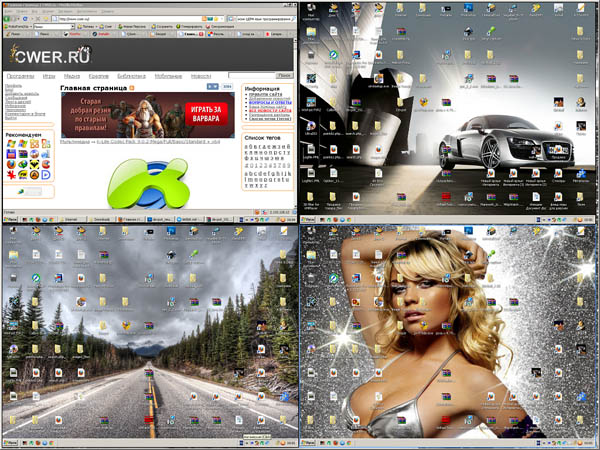Image resolution: width=600 pixels, height=450 pixels.
Task: Open the Библиотека navigation item
Action: [131, 76]
